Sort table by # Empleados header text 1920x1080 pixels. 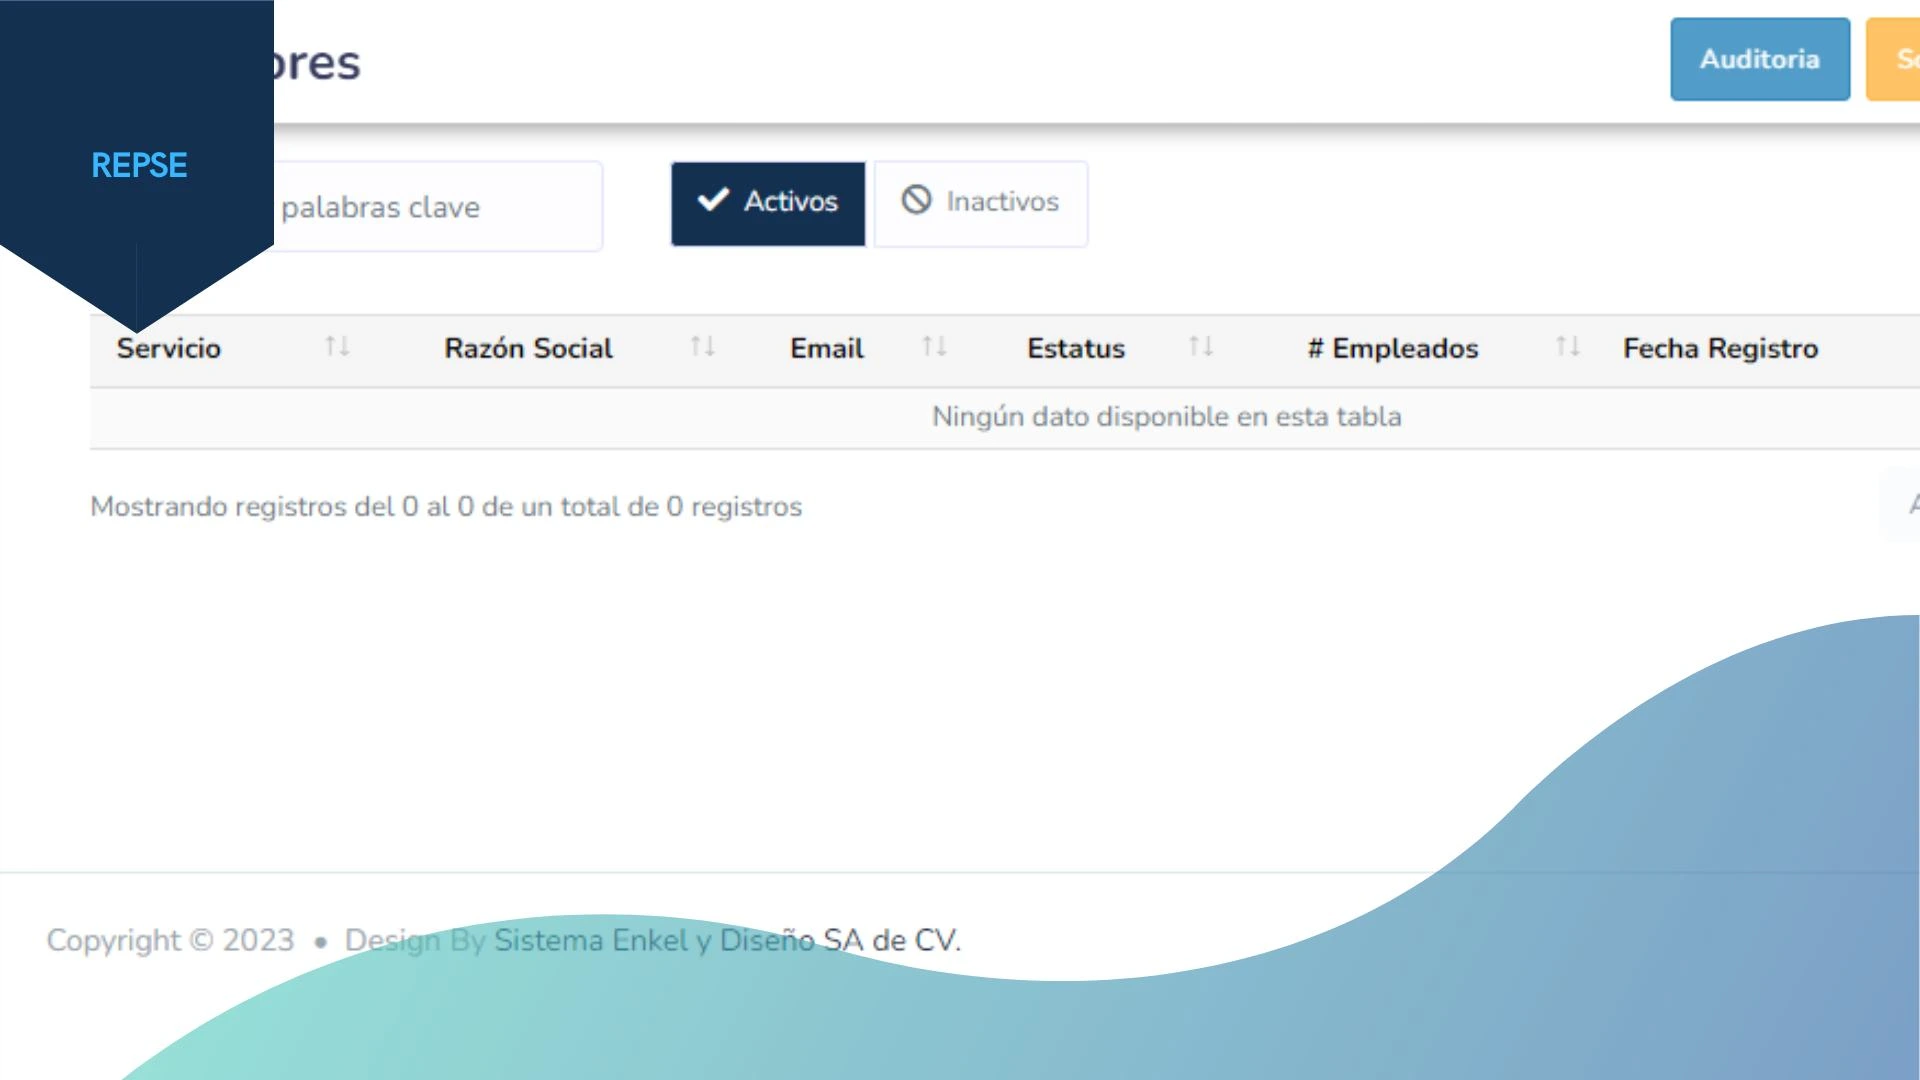tap(1392, 348)
